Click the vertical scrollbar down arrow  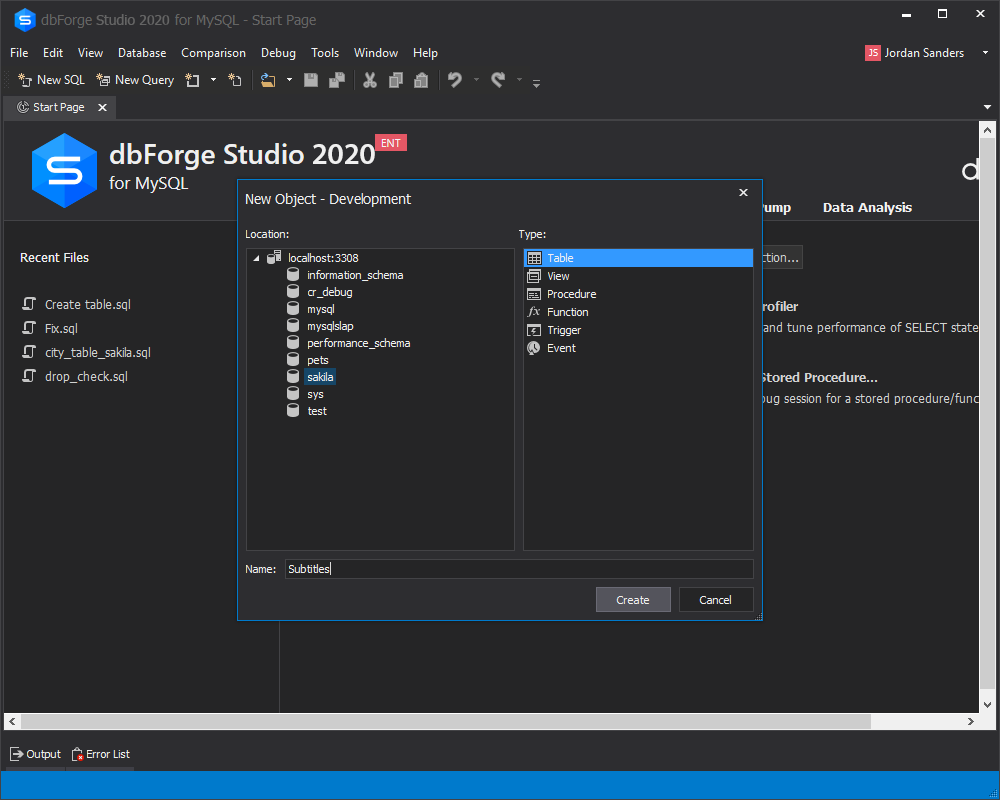coord(987,705)
